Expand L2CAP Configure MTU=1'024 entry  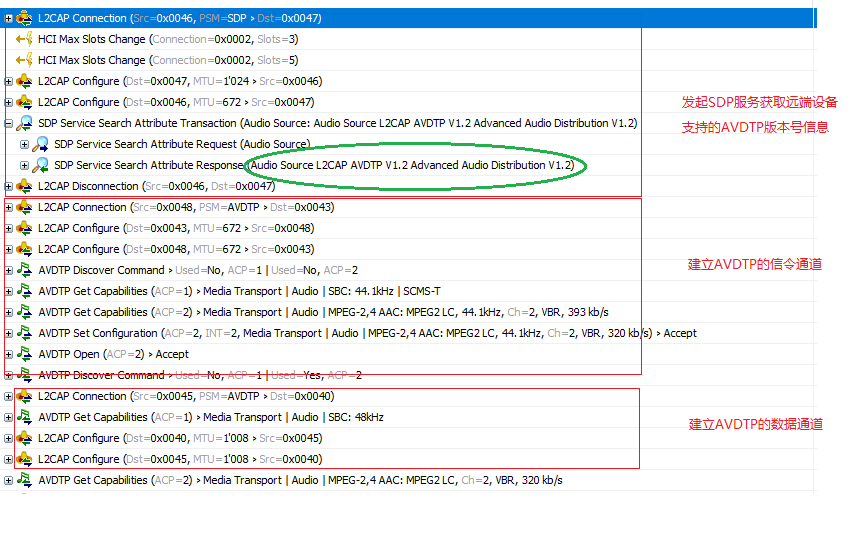tap(8, 82)
